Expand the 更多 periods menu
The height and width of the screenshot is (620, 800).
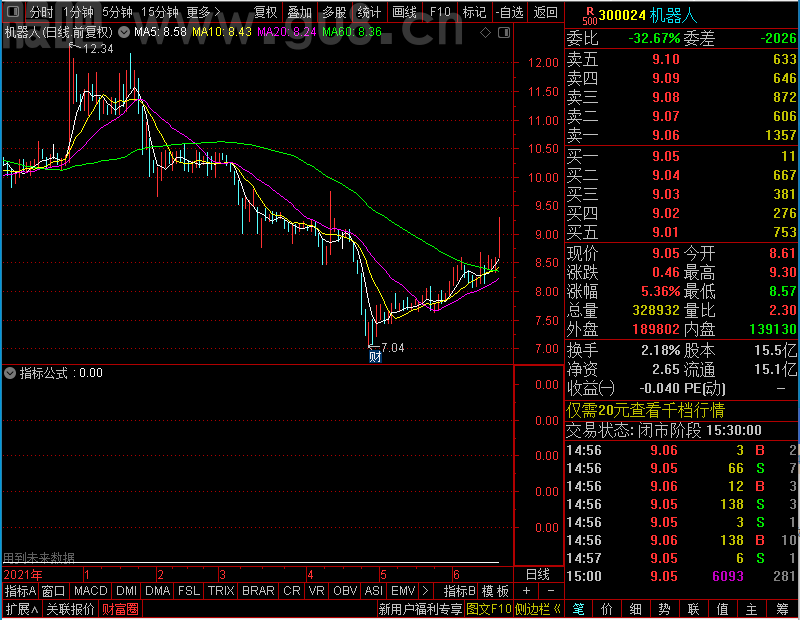[x=203, y=12]
